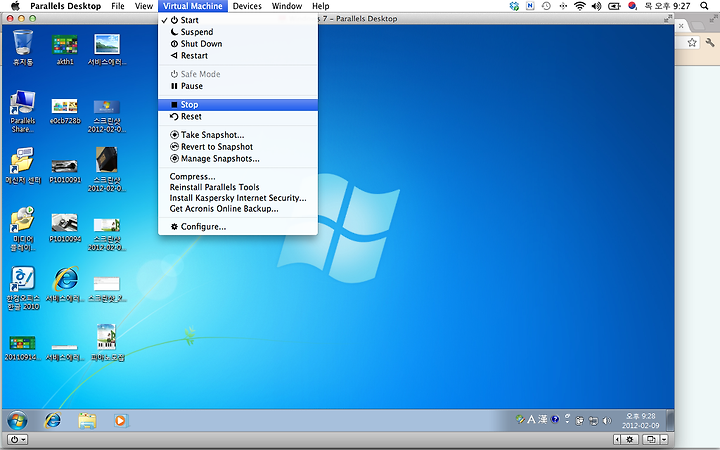Click the Time Machine menu bar icon
Screen dimensions: 720x450
(546, 6)
